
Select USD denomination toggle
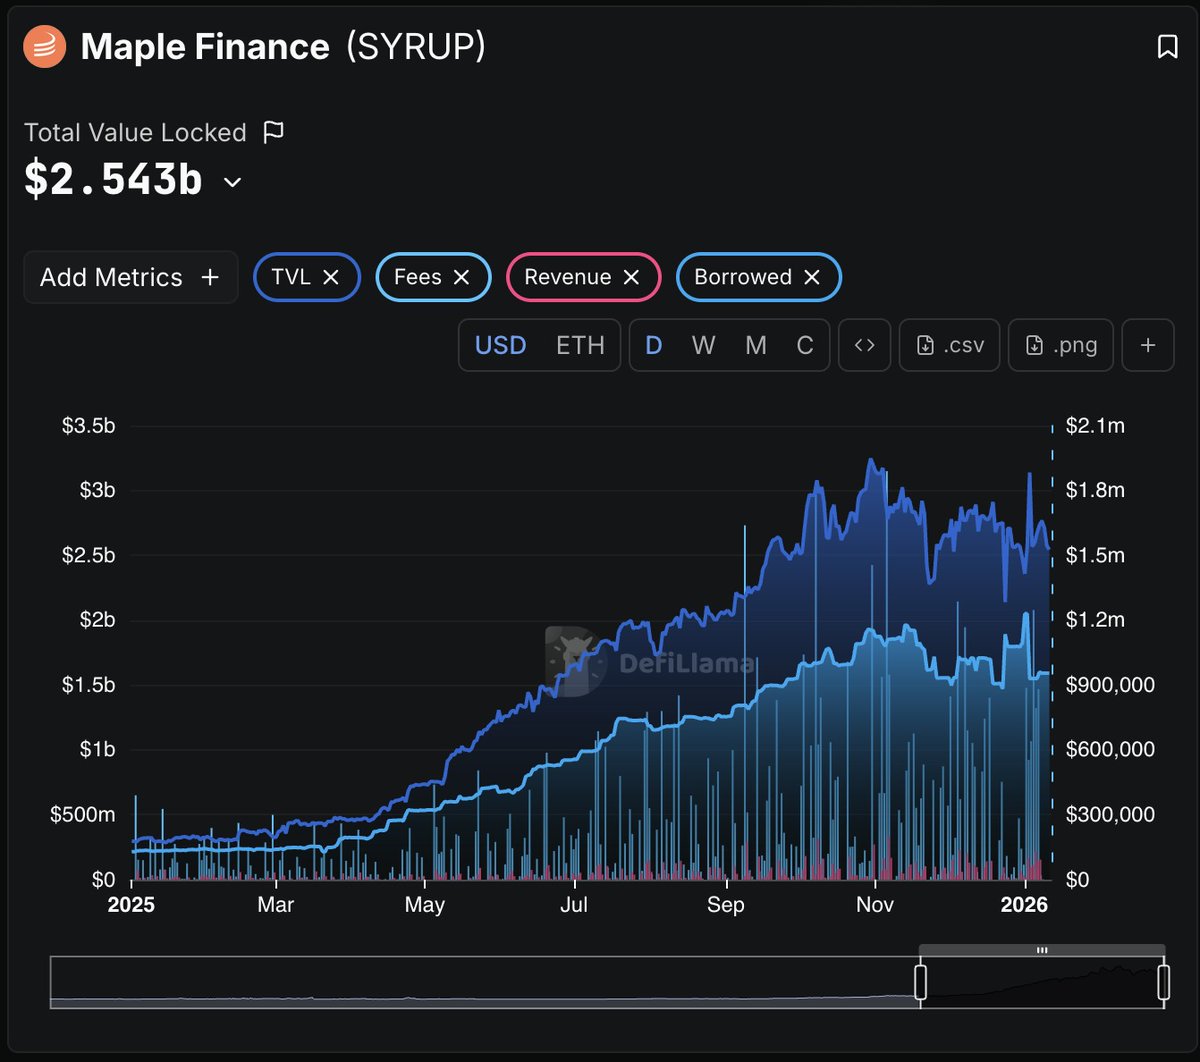500,345
